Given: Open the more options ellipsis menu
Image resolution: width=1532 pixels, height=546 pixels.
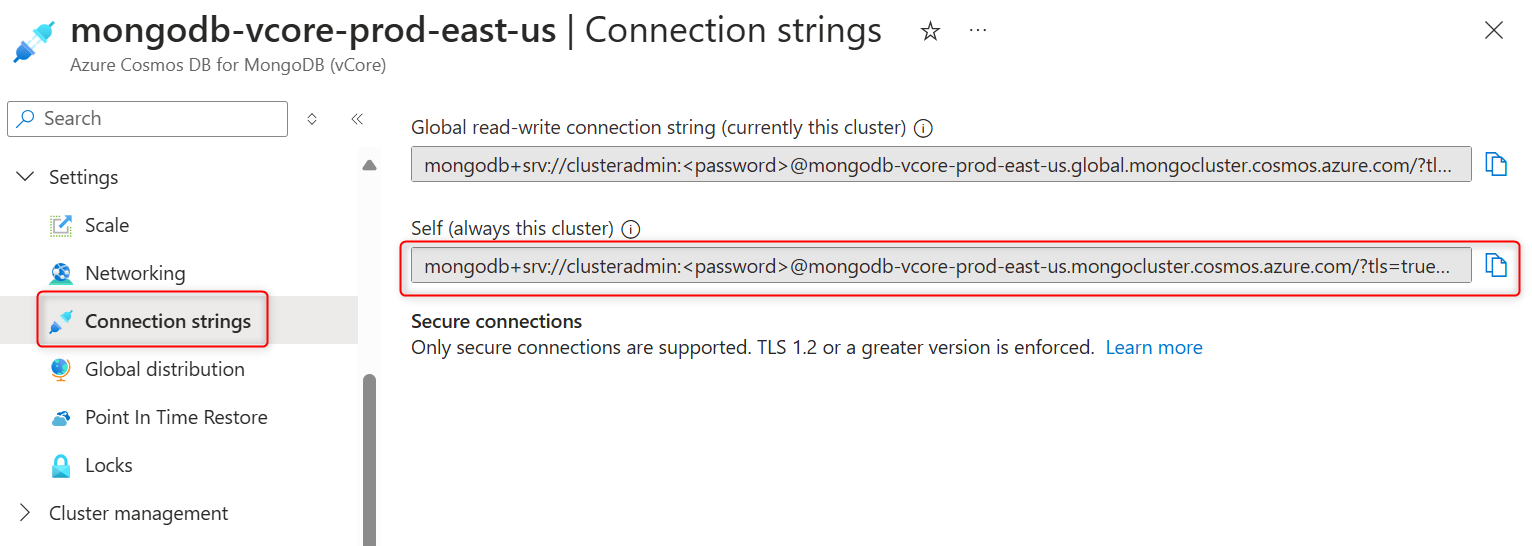Looking at the screenshot, I should (978, 31).
